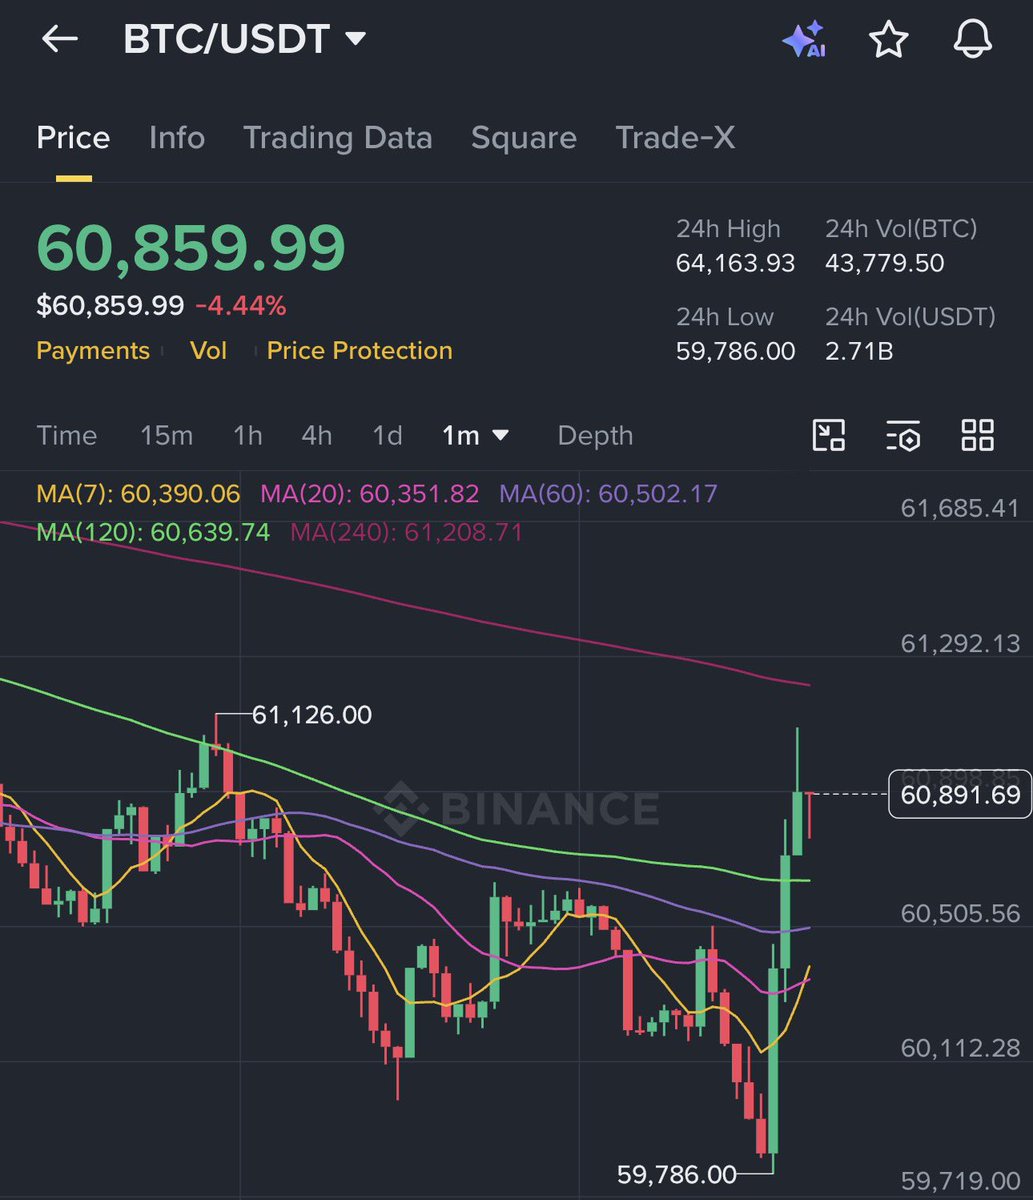1033x1200 pixels.
Task: Switch to the Price tab
Action: pyautogui.click(x=73, y=138)
